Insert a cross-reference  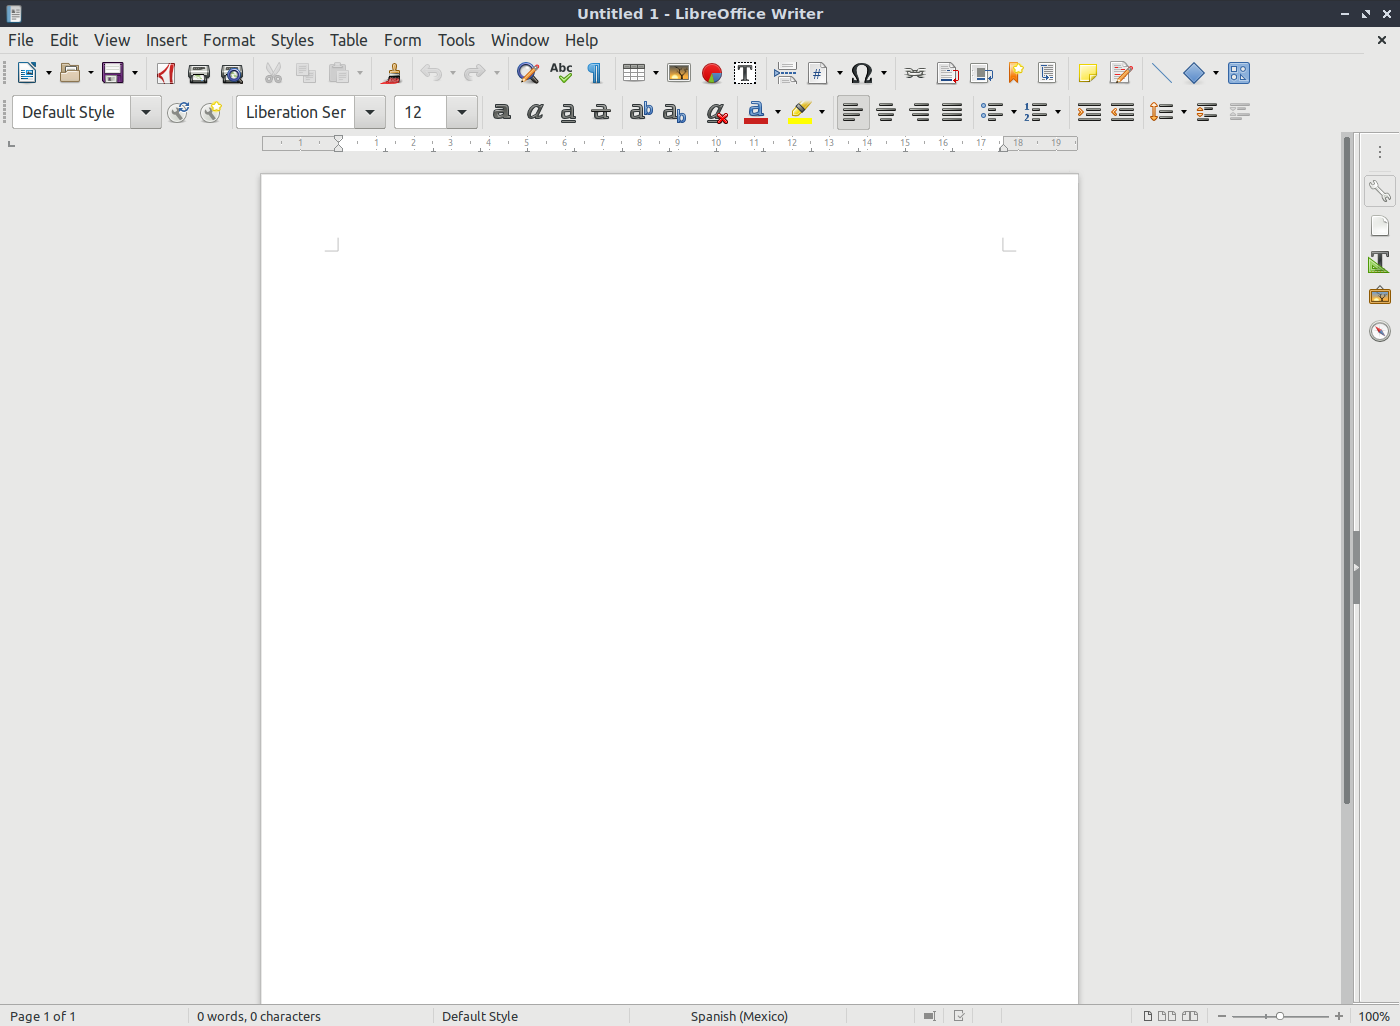pyautogui.click(x=1047, y=73)
